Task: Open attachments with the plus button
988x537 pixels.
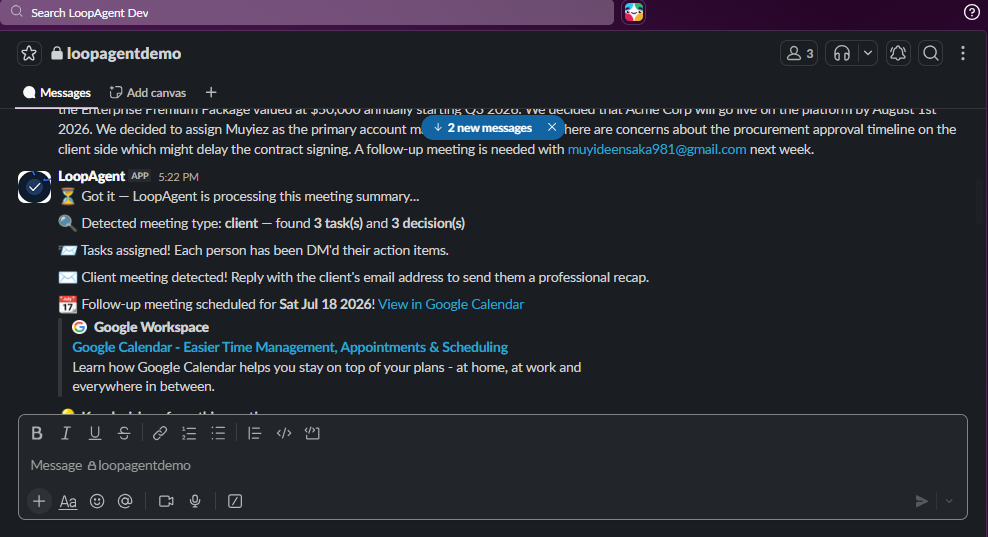Action: pos(39,501)
